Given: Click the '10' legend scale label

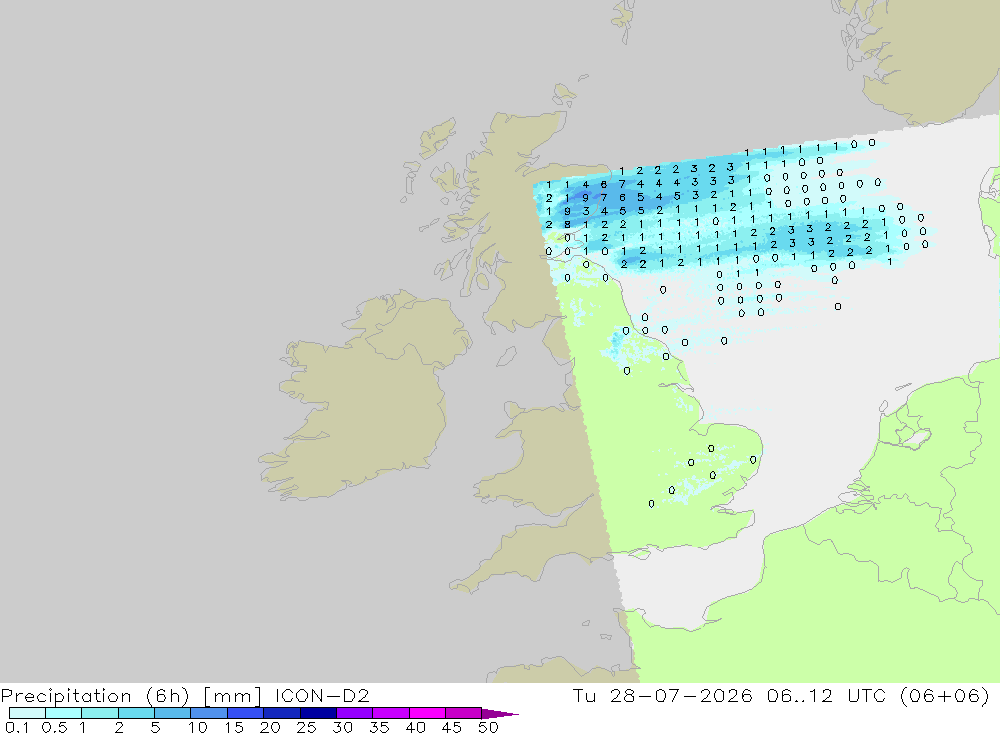Looking at the screenshot, I should click(198, 727).
